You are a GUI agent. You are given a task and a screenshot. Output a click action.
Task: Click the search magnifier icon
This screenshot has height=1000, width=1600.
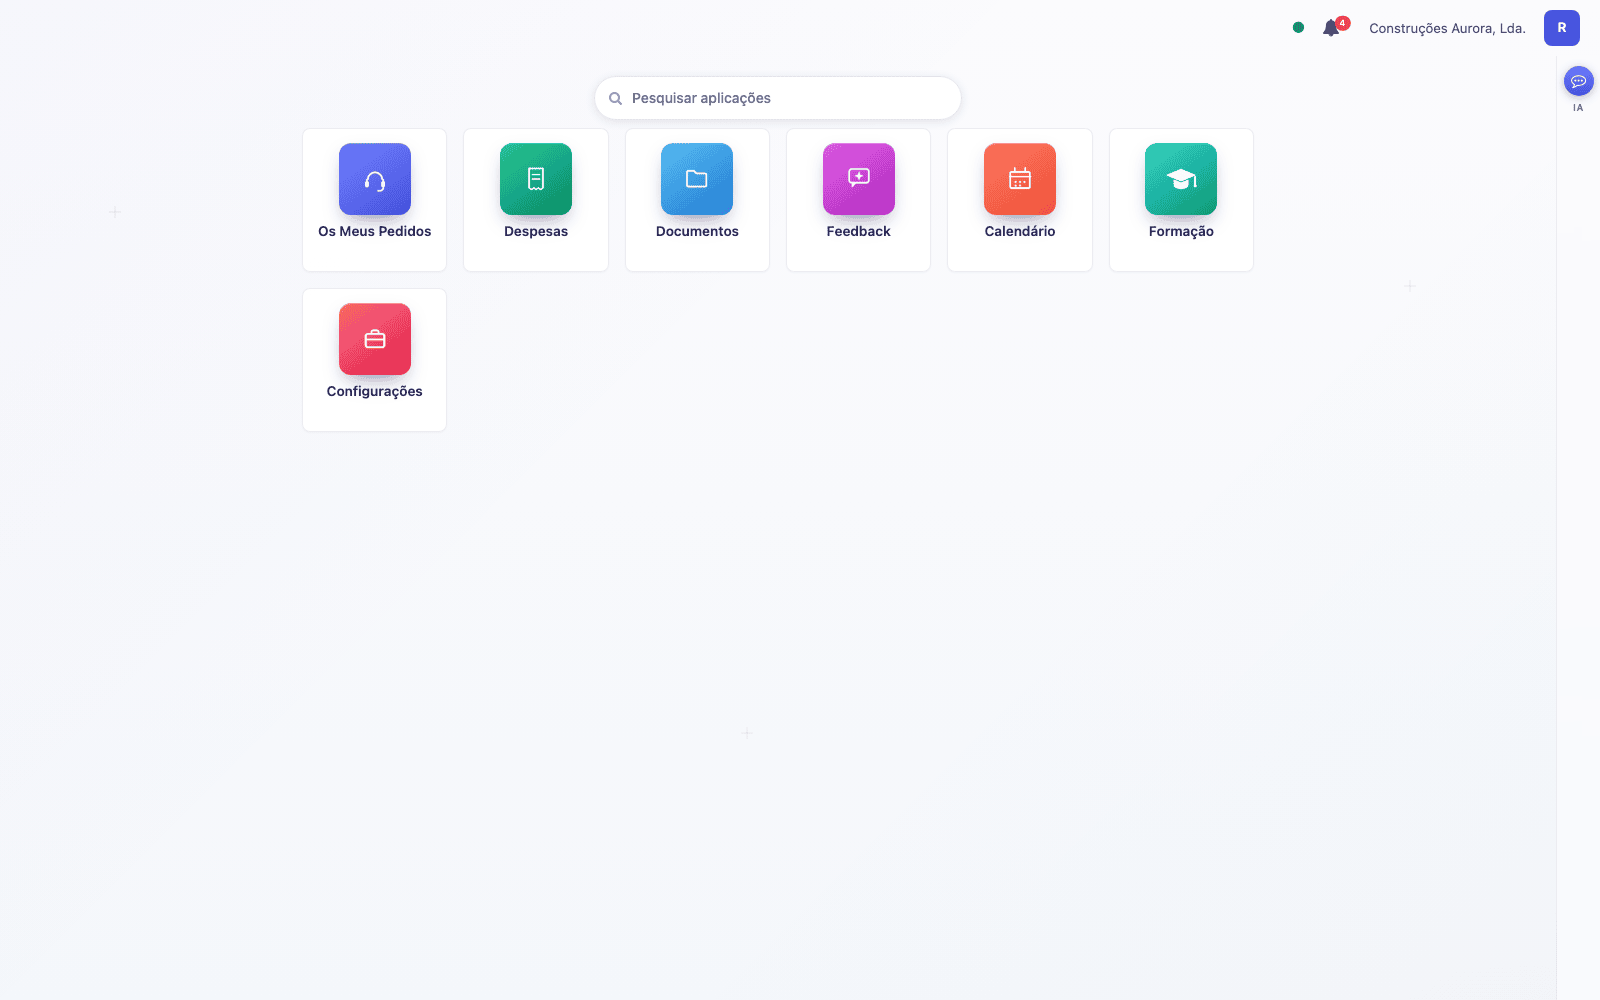616,99
